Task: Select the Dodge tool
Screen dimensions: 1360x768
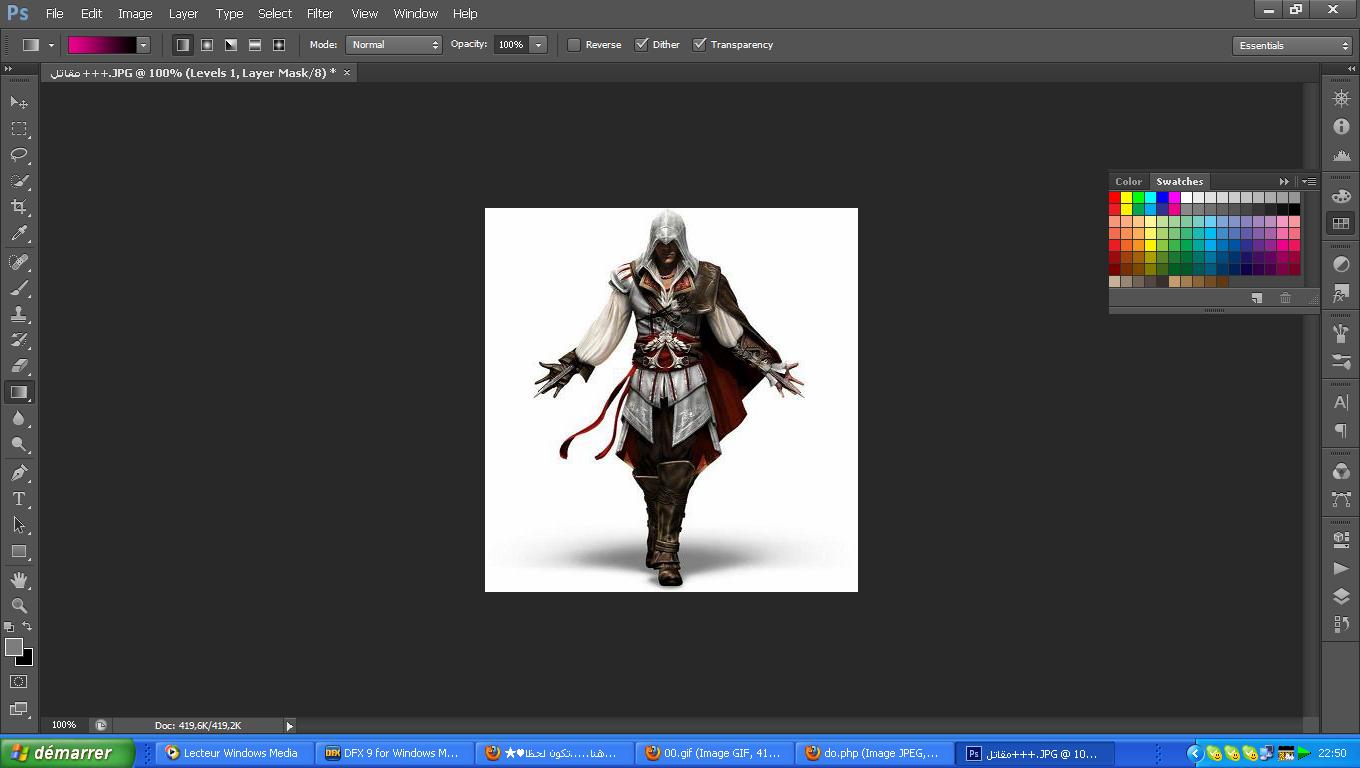Action: click(19, 444)
